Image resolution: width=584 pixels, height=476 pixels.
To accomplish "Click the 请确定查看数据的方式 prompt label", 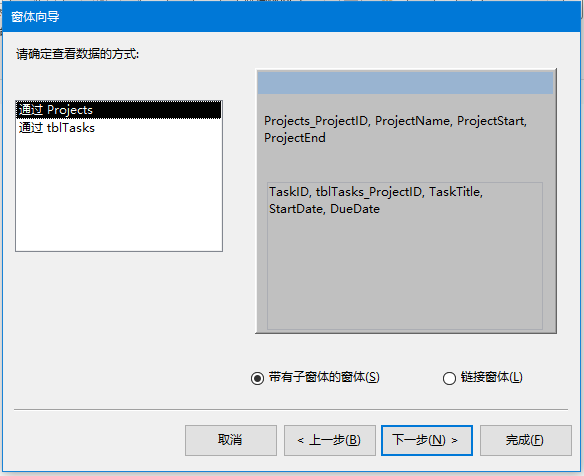I will click(x=77, y=54).
